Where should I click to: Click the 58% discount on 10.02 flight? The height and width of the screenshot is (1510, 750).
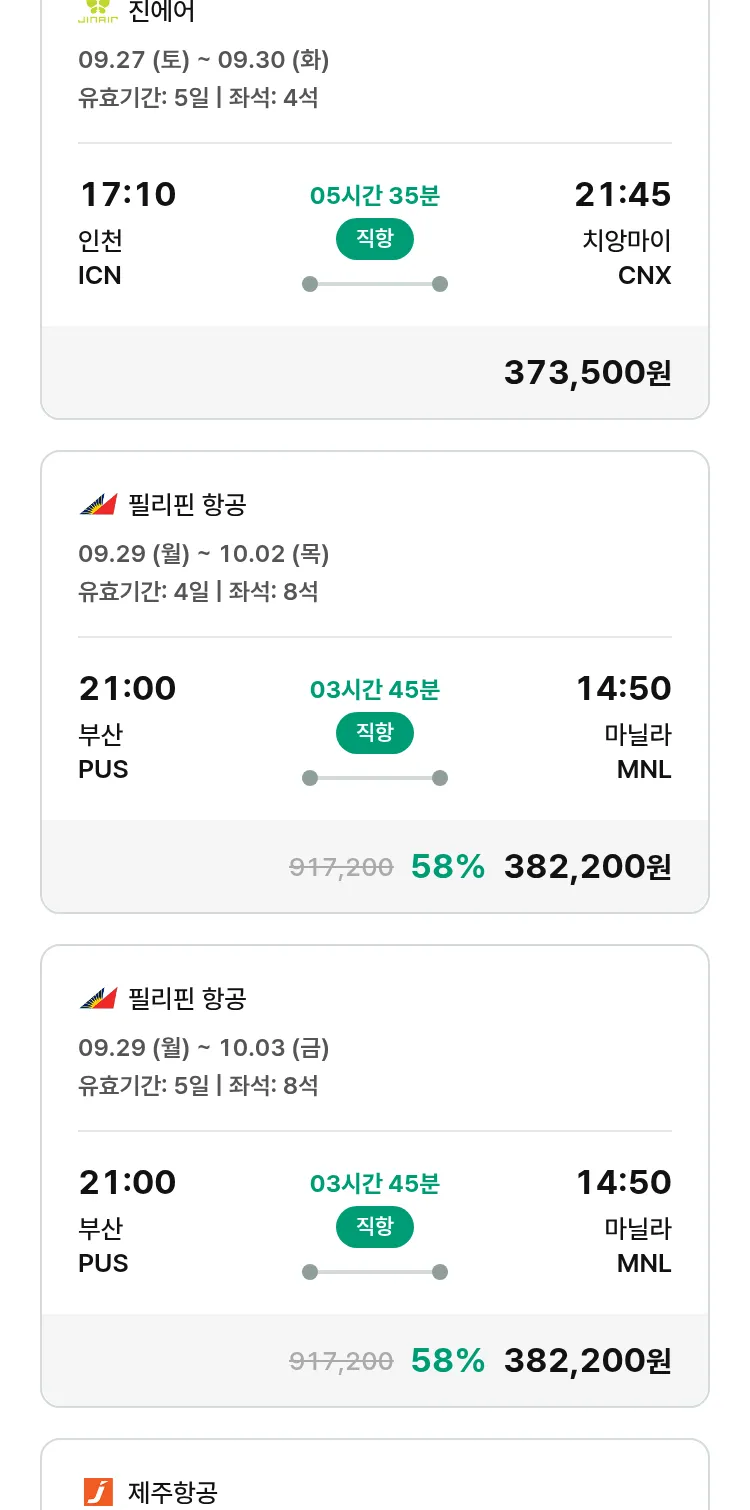[447, 867]
